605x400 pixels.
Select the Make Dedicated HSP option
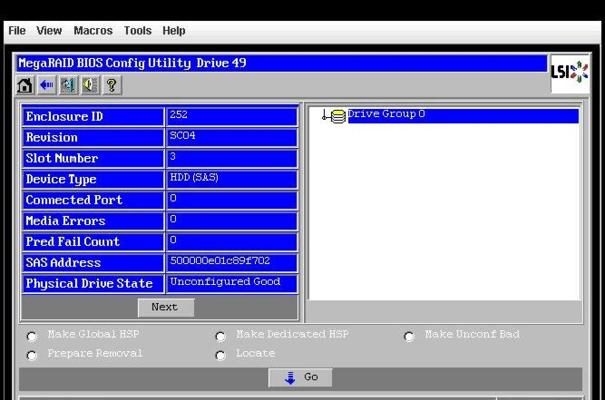pos(220,336)
